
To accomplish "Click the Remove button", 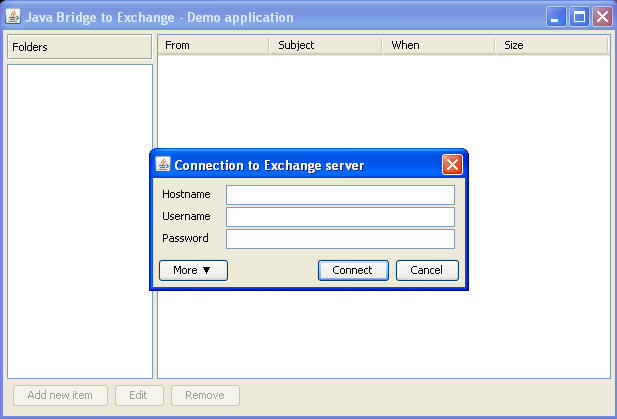I will 205,395.
